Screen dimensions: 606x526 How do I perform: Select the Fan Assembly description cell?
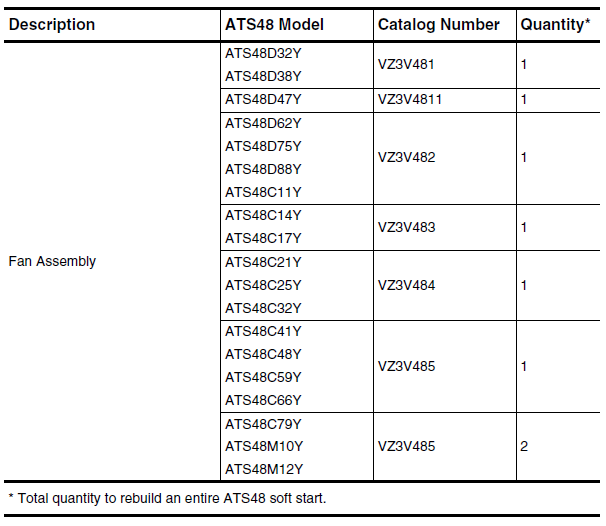tap(52, 262)
